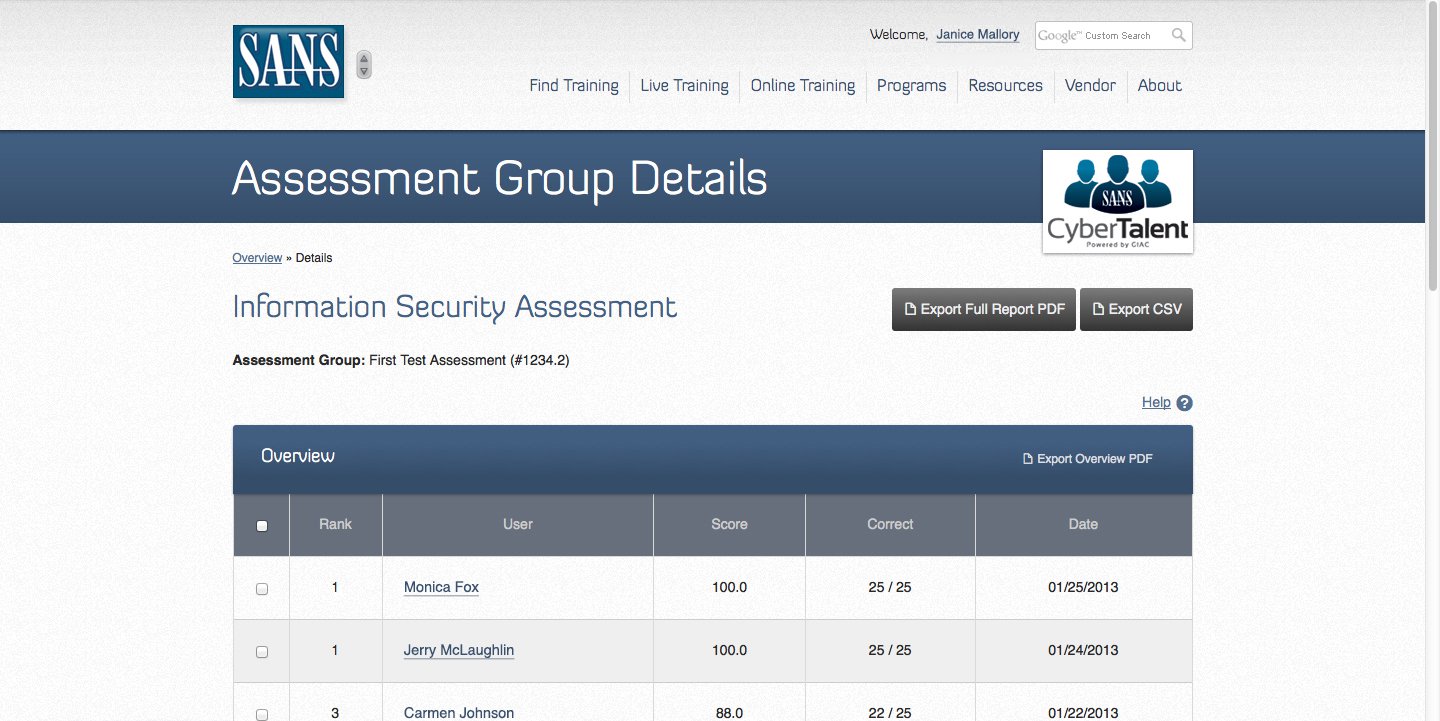
Task: Go back to the Overview breadcrumb
Action: [x=257, y=258]
